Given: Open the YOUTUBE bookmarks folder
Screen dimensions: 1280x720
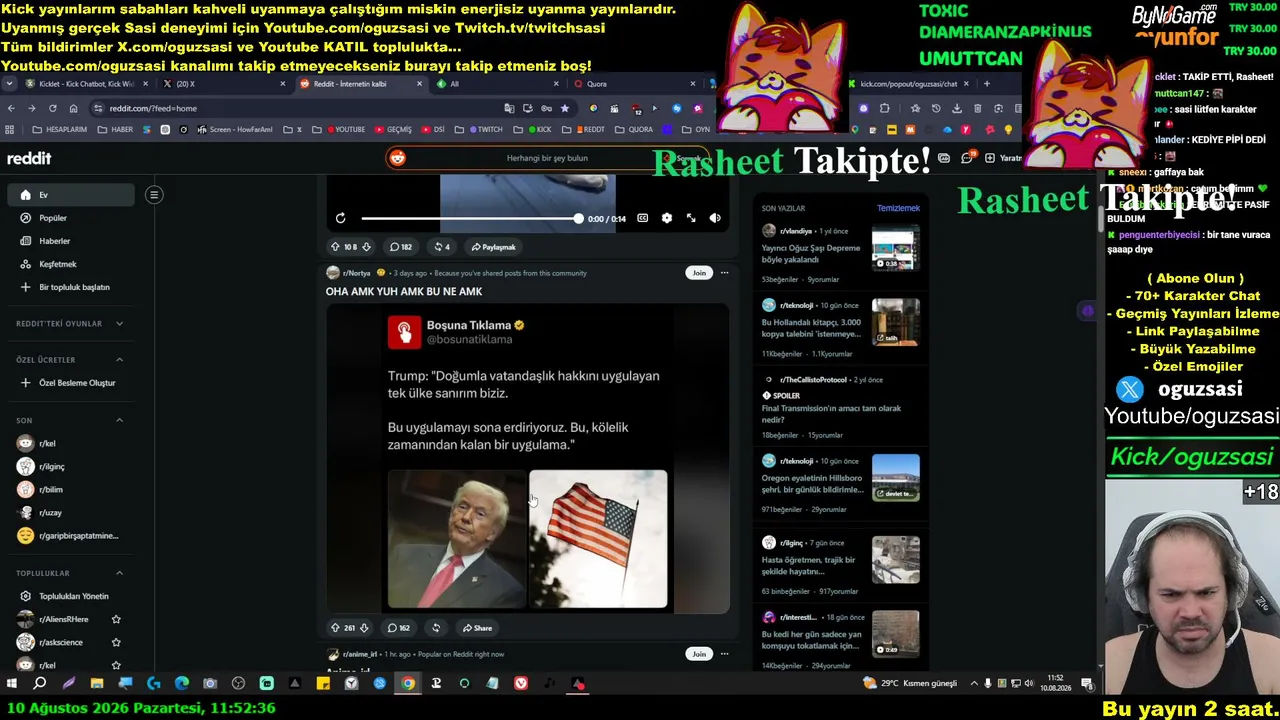Looking at the screenshot, I should pyautogui.click(x=346, y=129).
